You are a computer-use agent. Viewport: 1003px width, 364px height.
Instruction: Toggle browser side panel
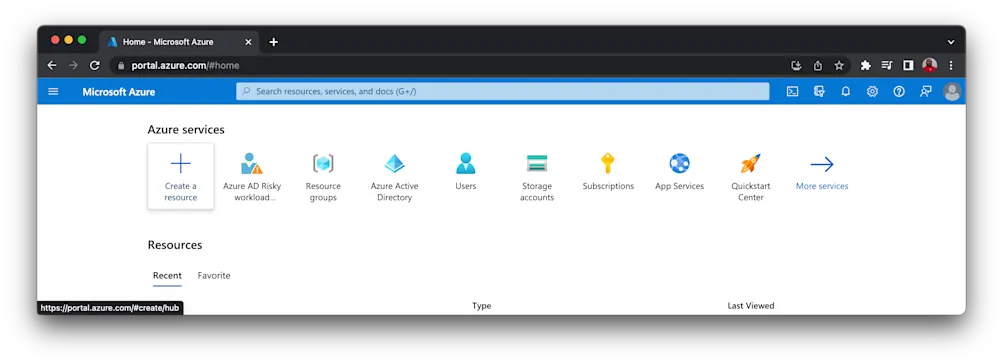coord(908,65)
